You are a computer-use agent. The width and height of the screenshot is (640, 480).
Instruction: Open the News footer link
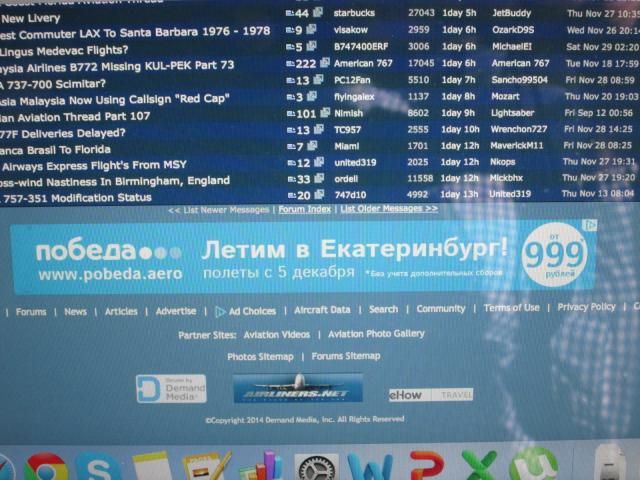(x=76, y=312)
